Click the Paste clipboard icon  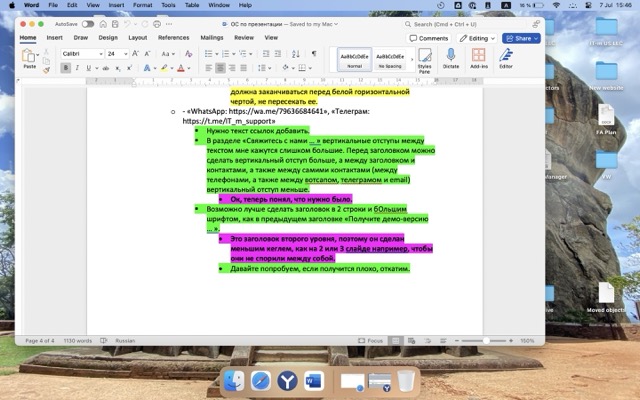[x=29, y=55]
